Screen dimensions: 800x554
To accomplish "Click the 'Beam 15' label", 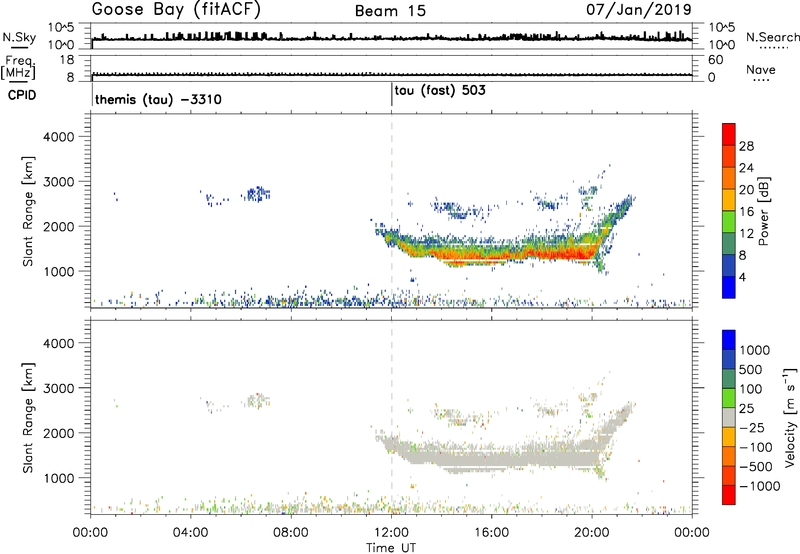I will (x=390, y=11).
